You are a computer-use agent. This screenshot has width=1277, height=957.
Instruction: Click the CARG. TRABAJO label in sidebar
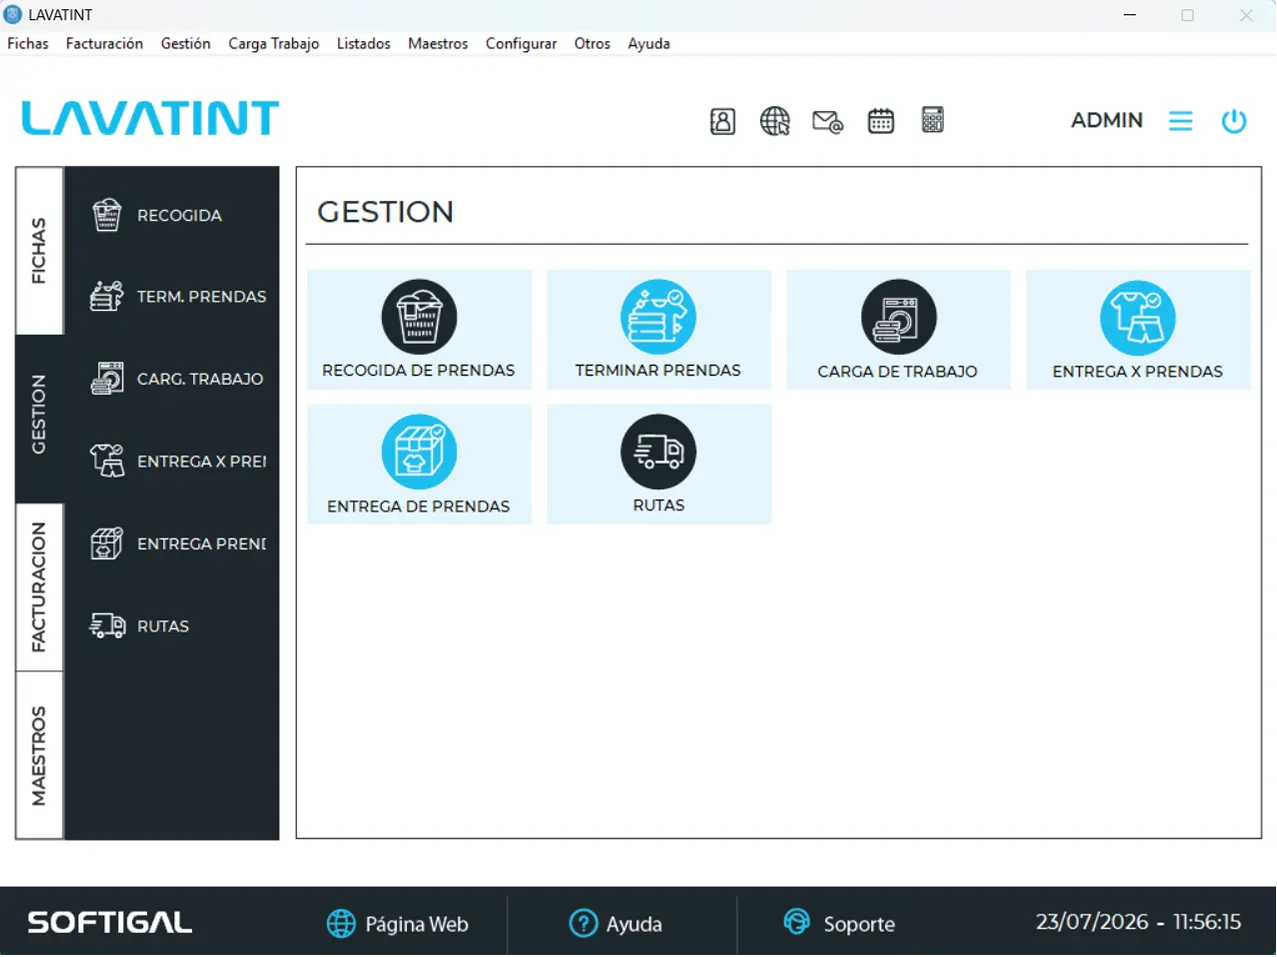click(x=200, y=379)
